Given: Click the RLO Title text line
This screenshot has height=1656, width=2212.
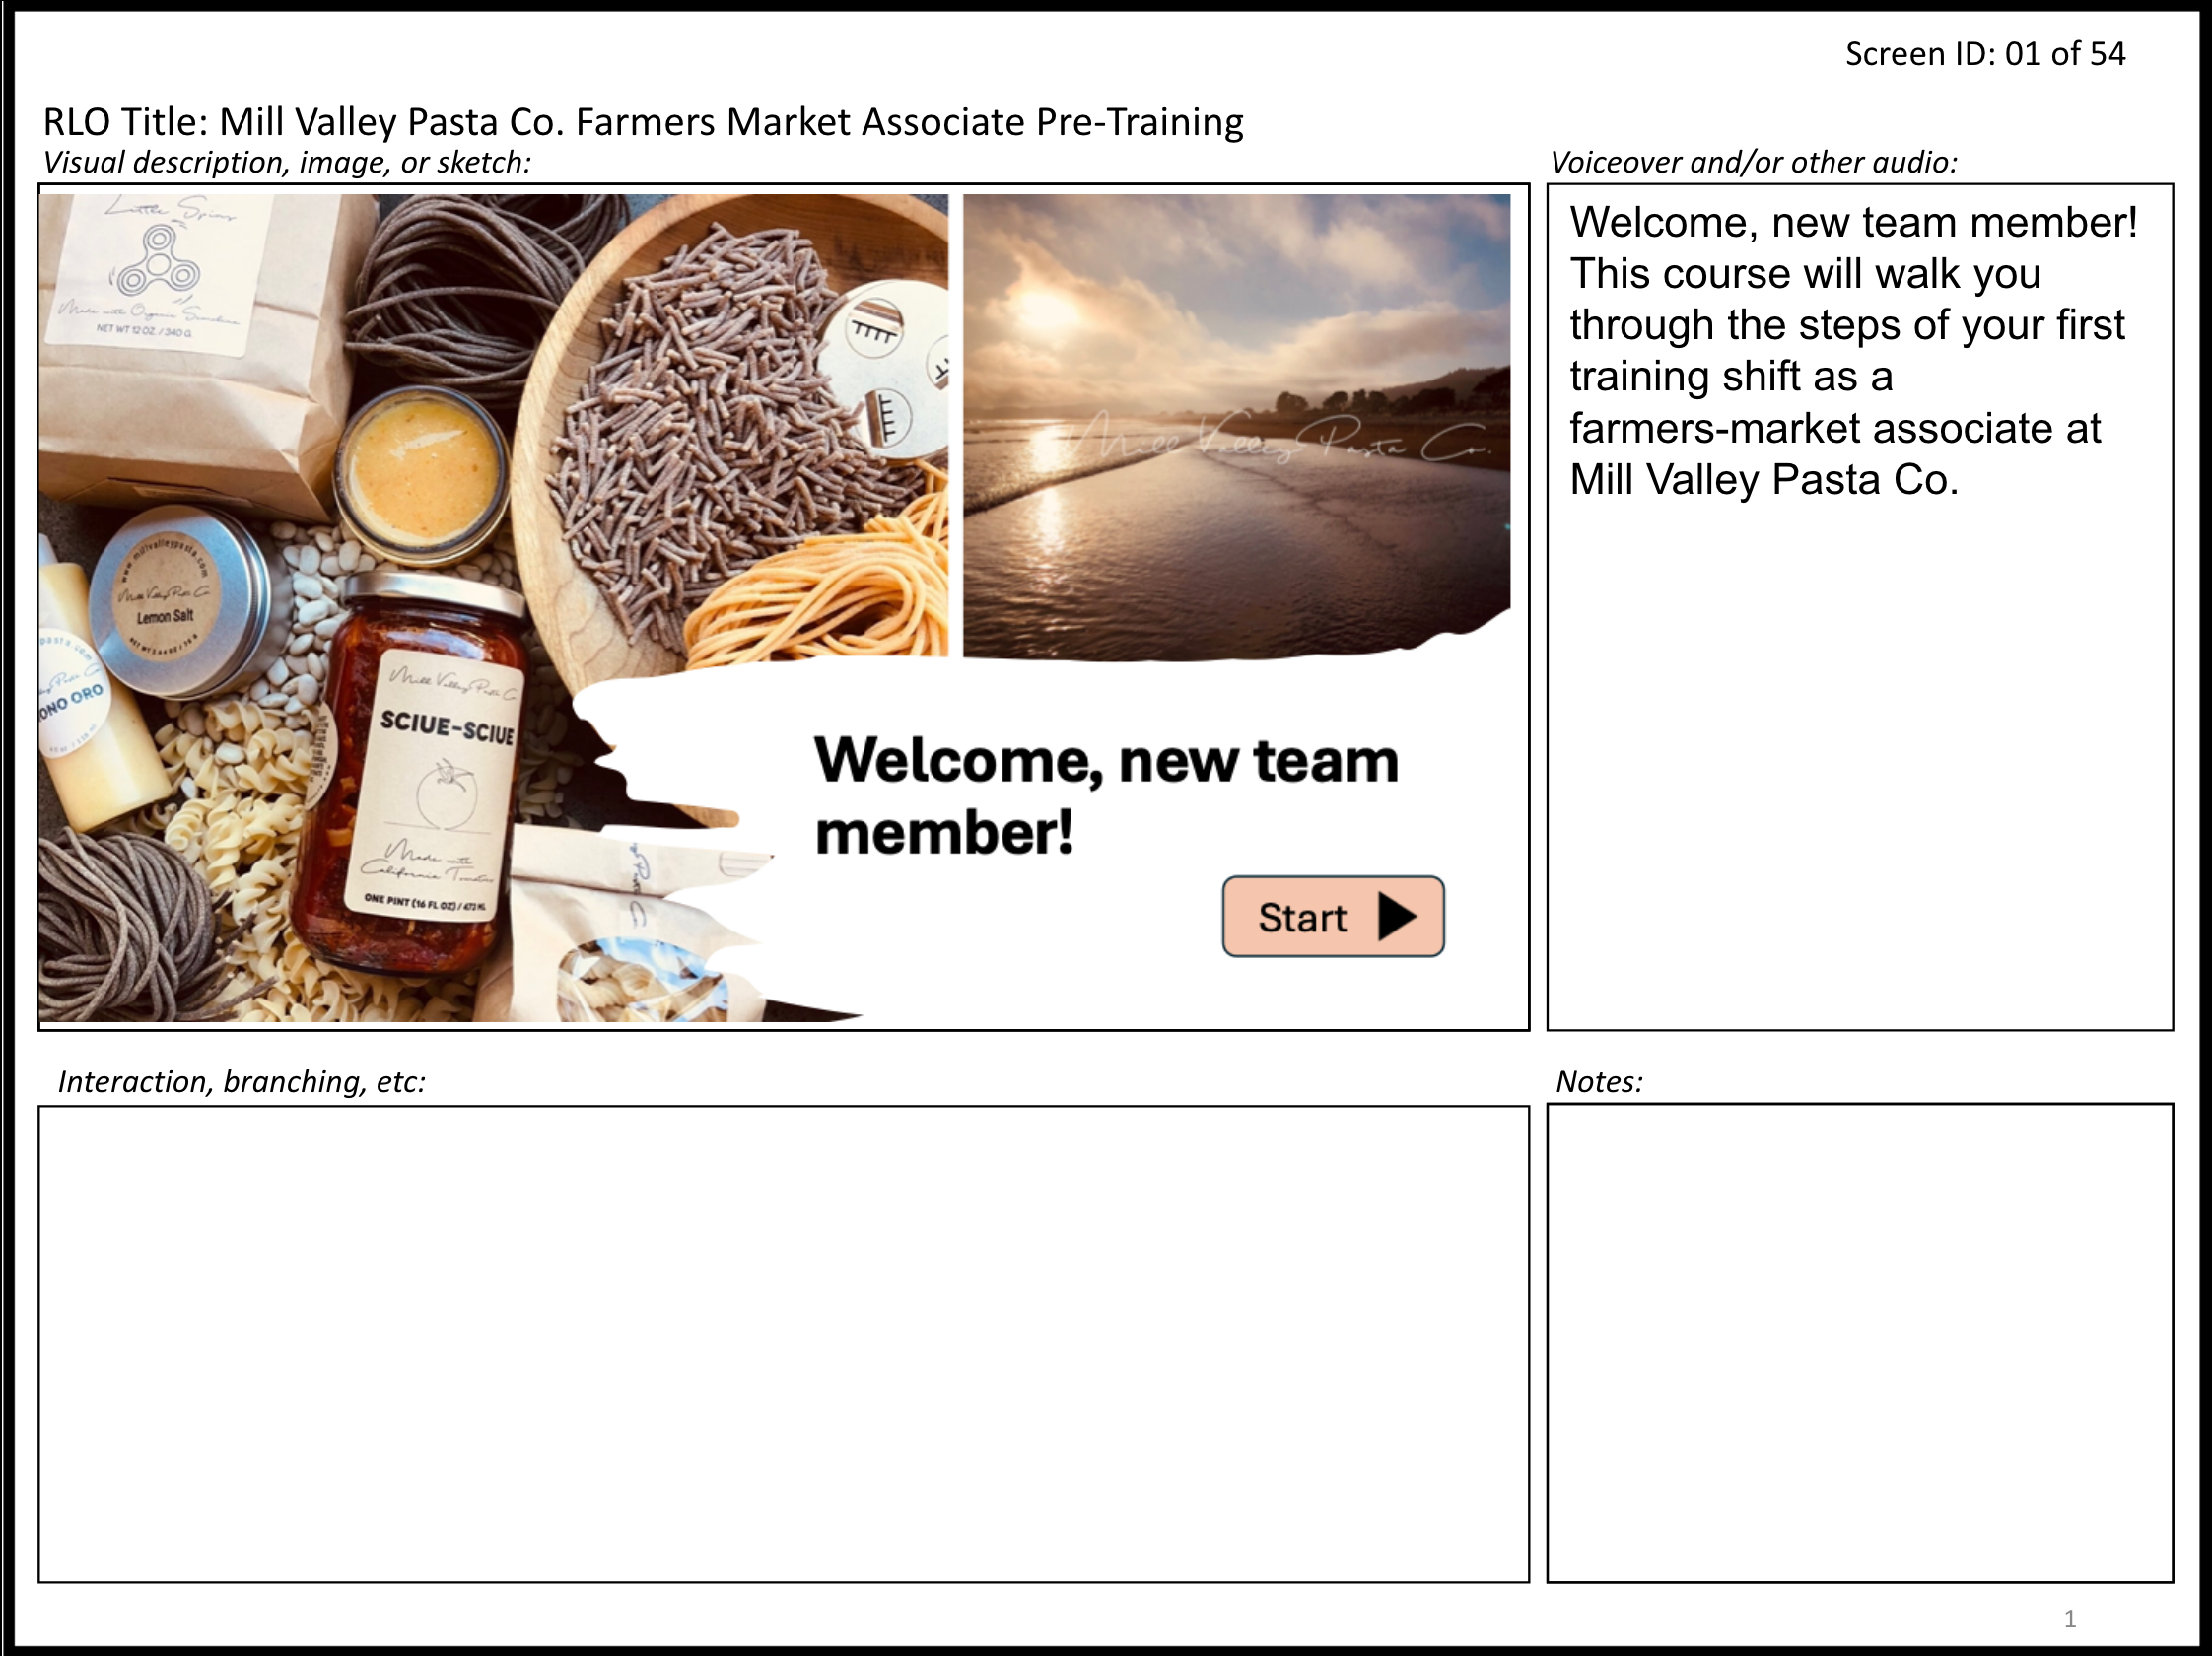Looking at the screenshot, I should pyautogui.click(x=642, y=122).
